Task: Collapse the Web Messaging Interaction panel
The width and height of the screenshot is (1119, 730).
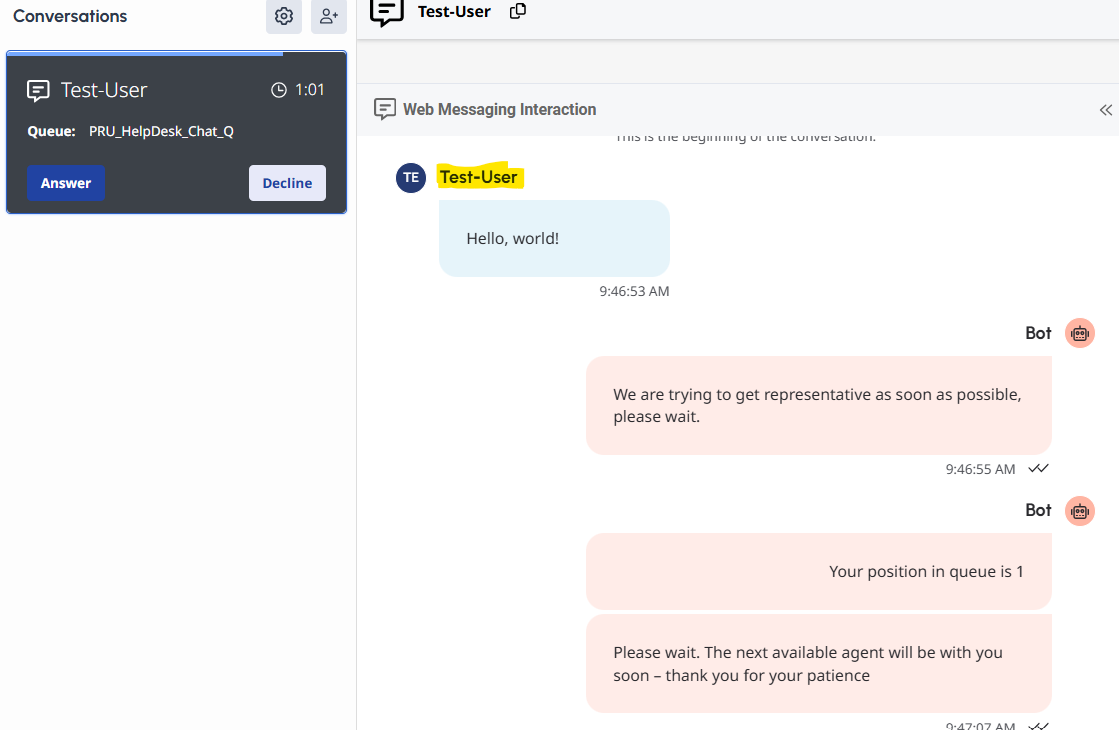Action: pos(1105,110)
